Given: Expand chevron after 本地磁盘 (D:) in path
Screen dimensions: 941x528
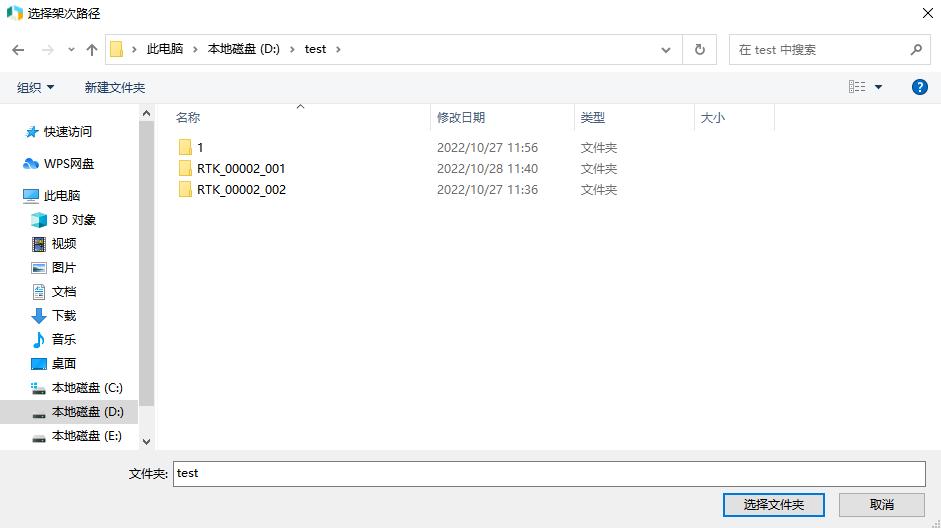Looking at the screenshot, I should (x=292, y=49).
